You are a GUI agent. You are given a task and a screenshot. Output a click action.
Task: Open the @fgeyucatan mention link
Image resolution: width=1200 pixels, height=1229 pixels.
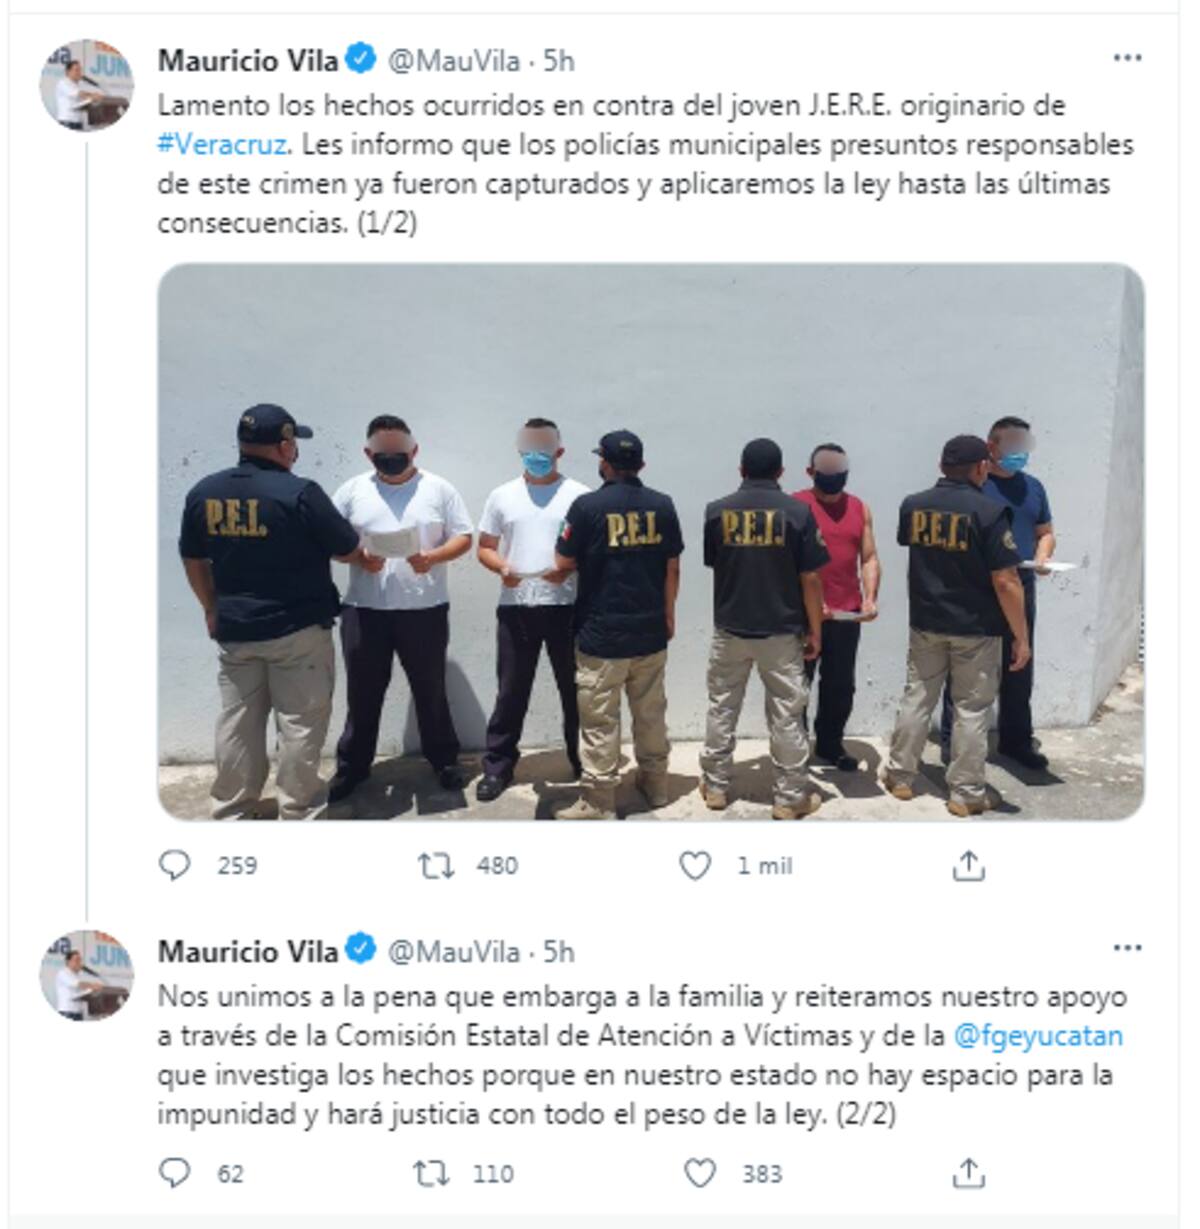click(1039, 1036)
